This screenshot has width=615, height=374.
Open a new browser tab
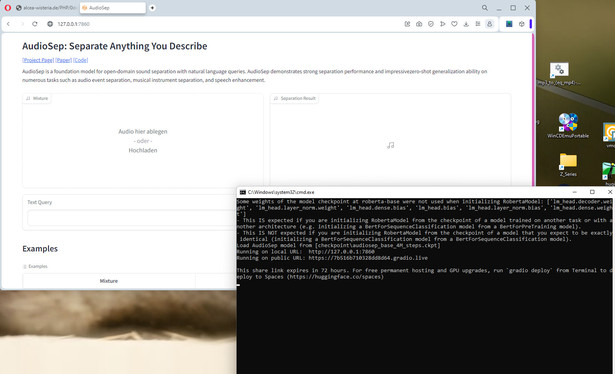click(x=152, y=7)
